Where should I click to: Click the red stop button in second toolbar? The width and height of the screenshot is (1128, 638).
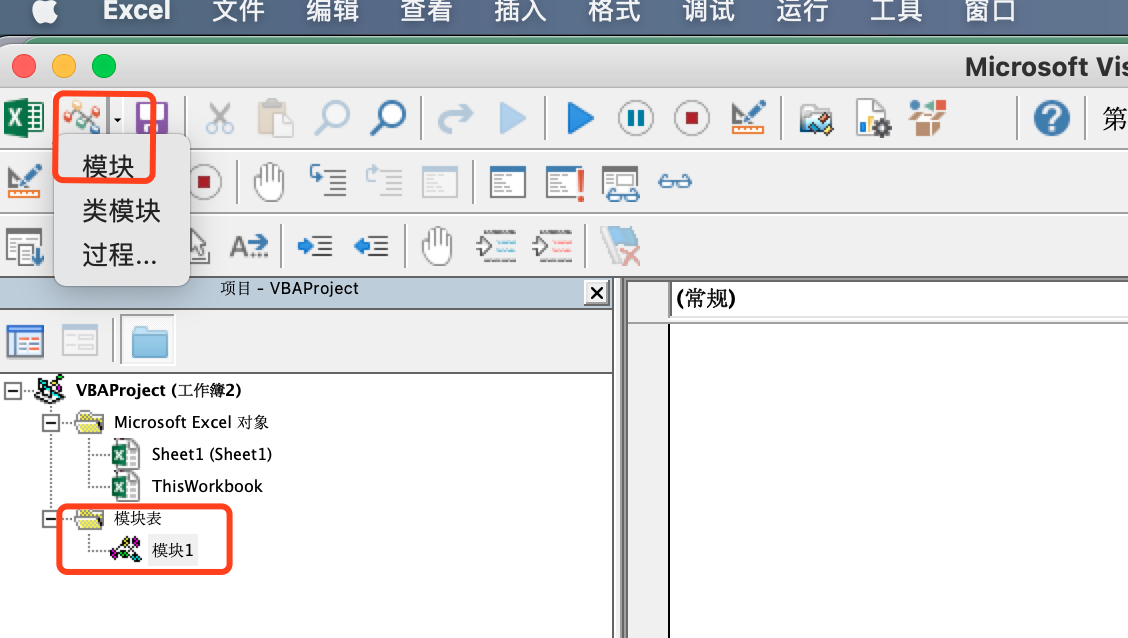[204, 182]
